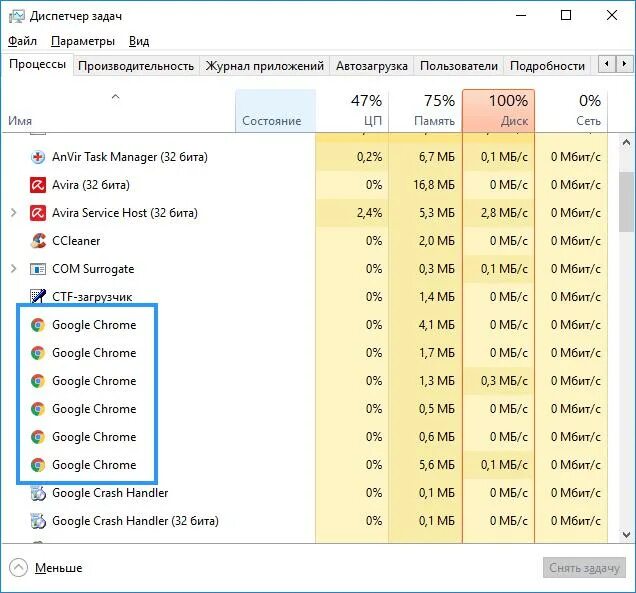Click the CTF-загрузчик pen icon
Screen dimensions: 636x593
[x=38, y=296]
